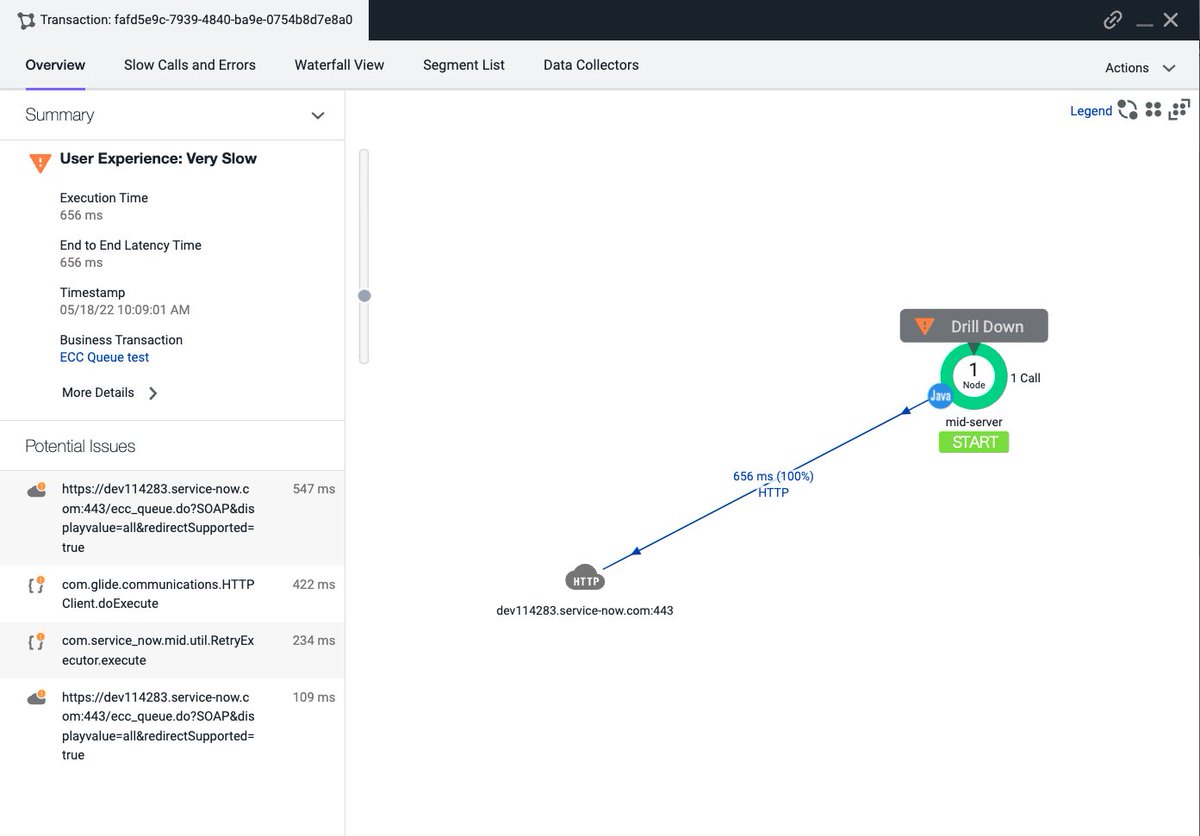The height and width of the screenshot is (836, 1200).
Task: Apply auto-fit layout icon on flow map
Action: tap(1179, 110)
